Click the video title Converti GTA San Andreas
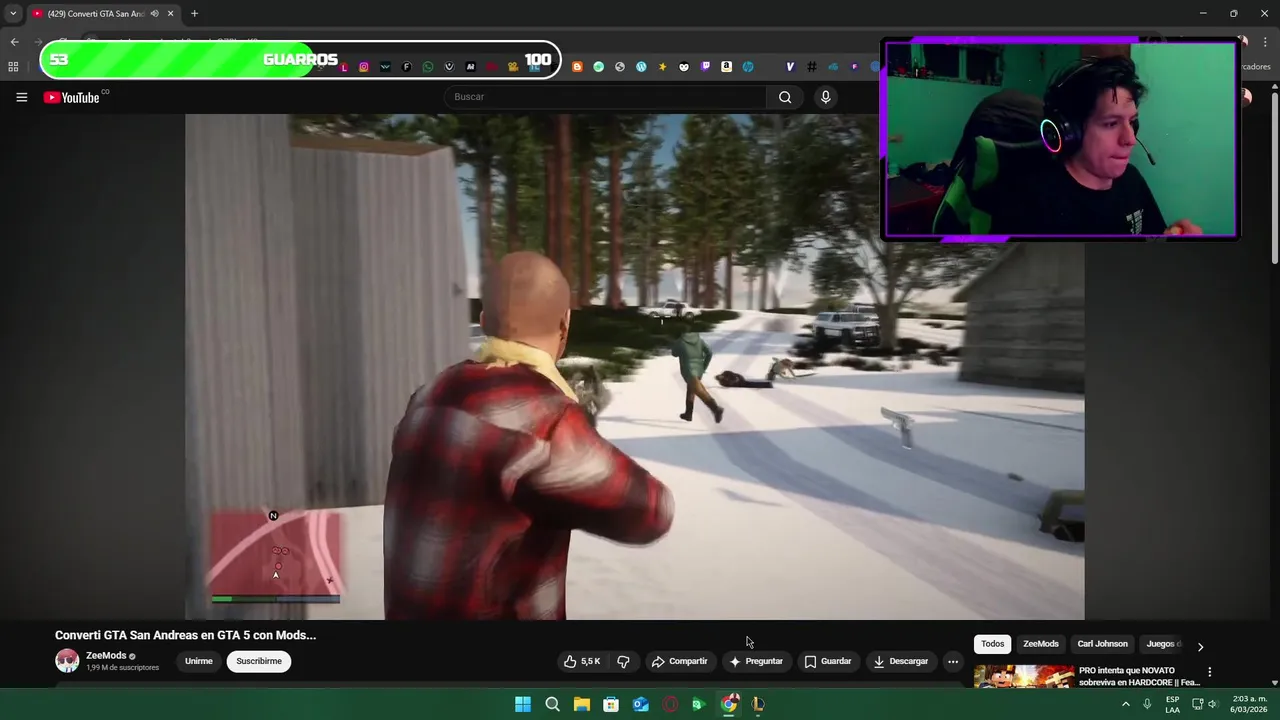Viewport: 1280px width, 720px height. [x=185, y=635]
